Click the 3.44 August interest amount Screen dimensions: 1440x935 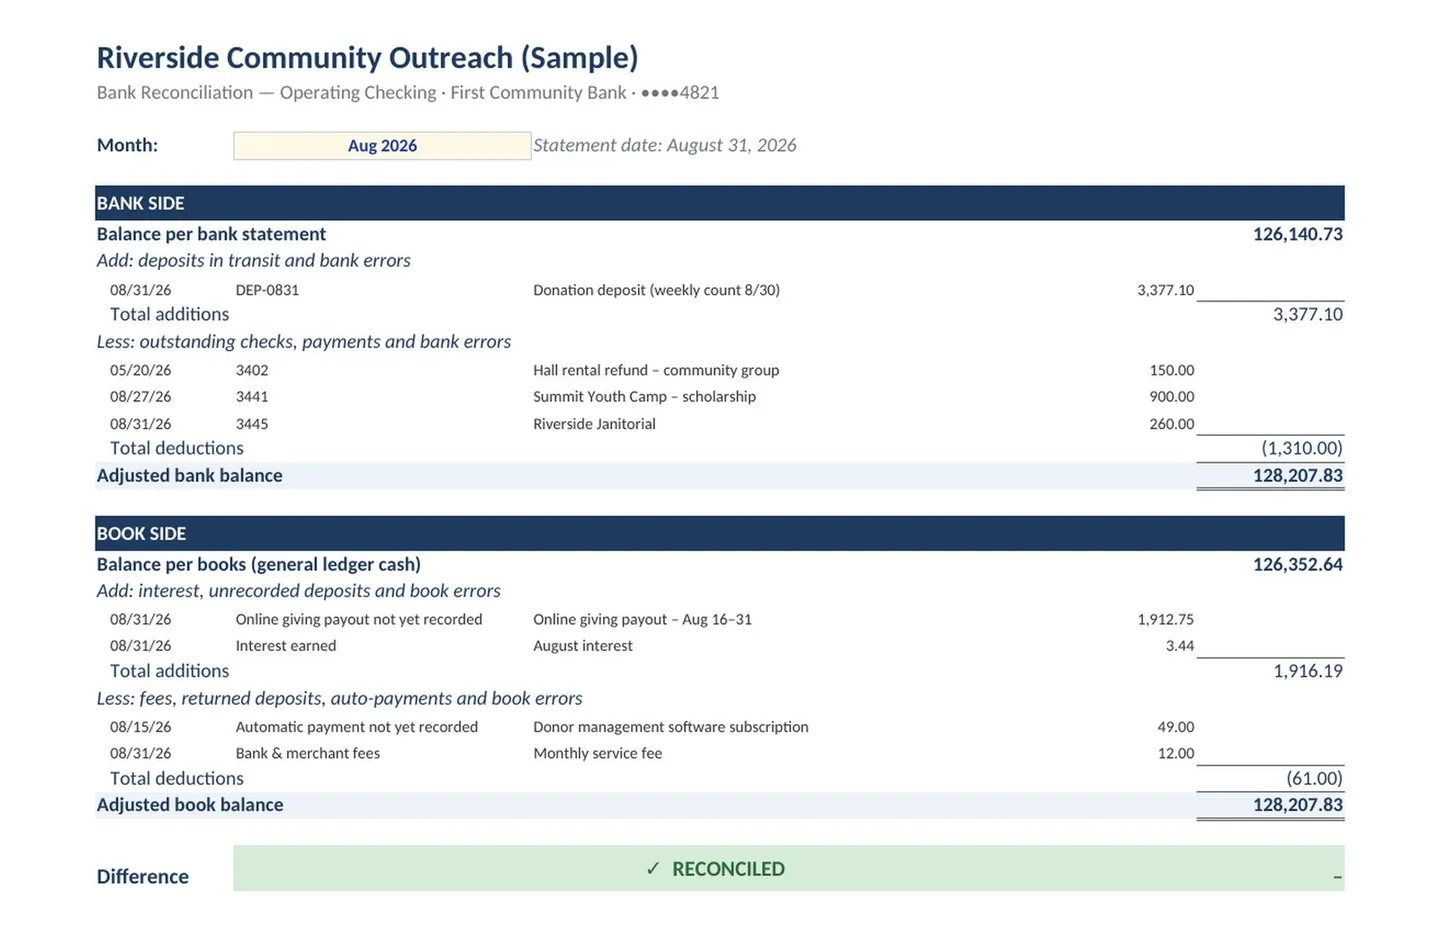1180,646
